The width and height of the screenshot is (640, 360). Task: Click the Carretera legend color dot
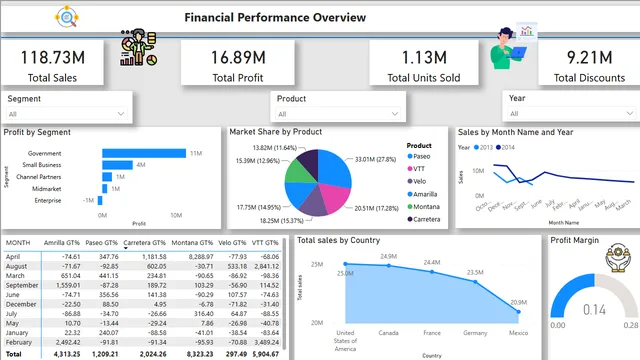click(410, 219)
